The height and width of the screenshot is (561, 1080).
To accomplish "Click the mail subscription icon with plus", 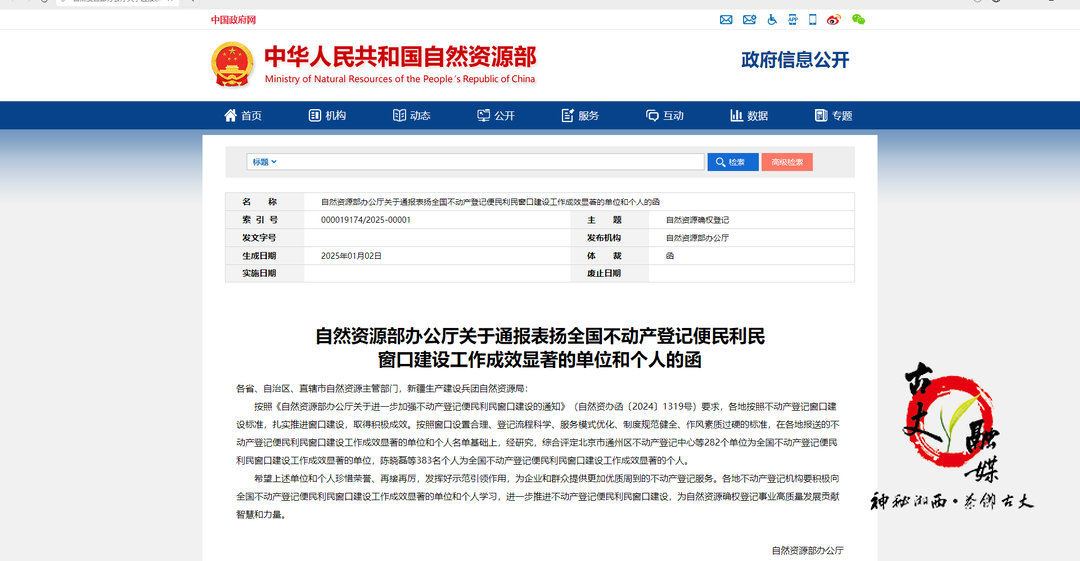I will point(749,19).
